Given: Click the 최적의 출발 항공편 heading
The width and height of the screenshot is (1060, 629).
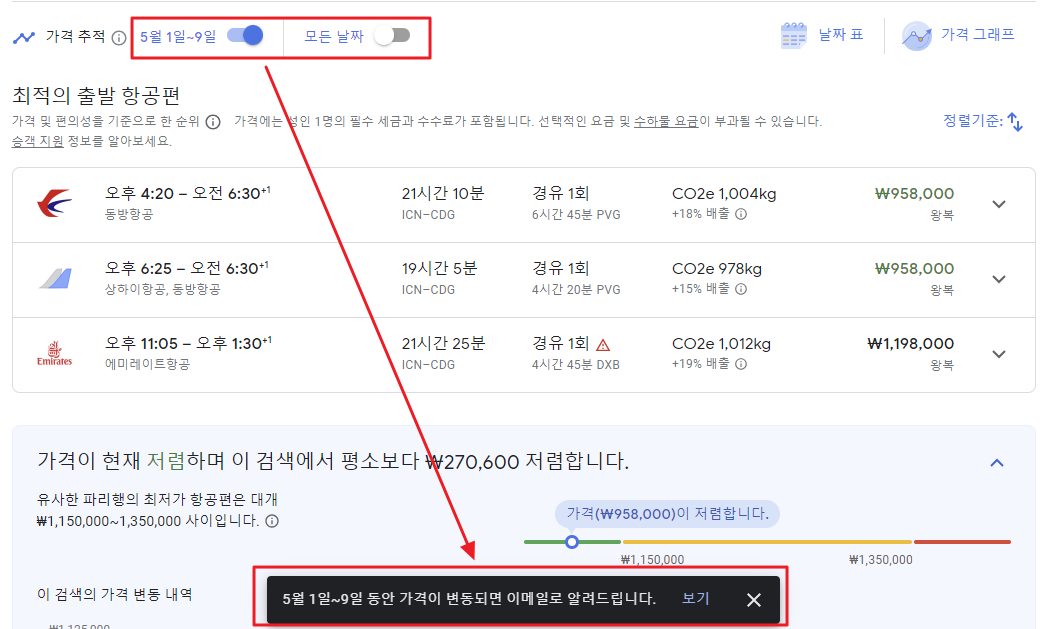Looking at the screenshot, I should [x=96, y=95].
